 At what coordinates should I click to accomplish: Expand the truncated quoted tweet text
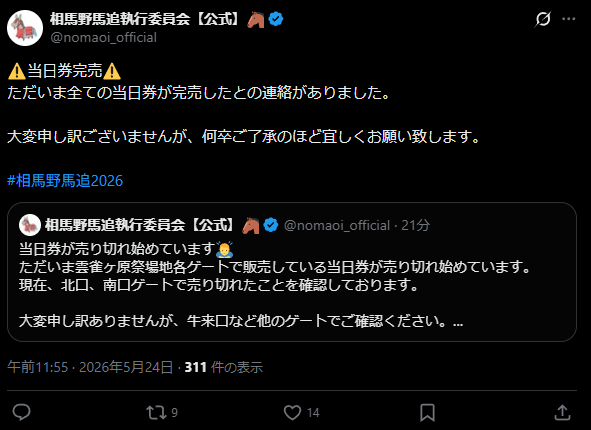(x=458, y=323)
